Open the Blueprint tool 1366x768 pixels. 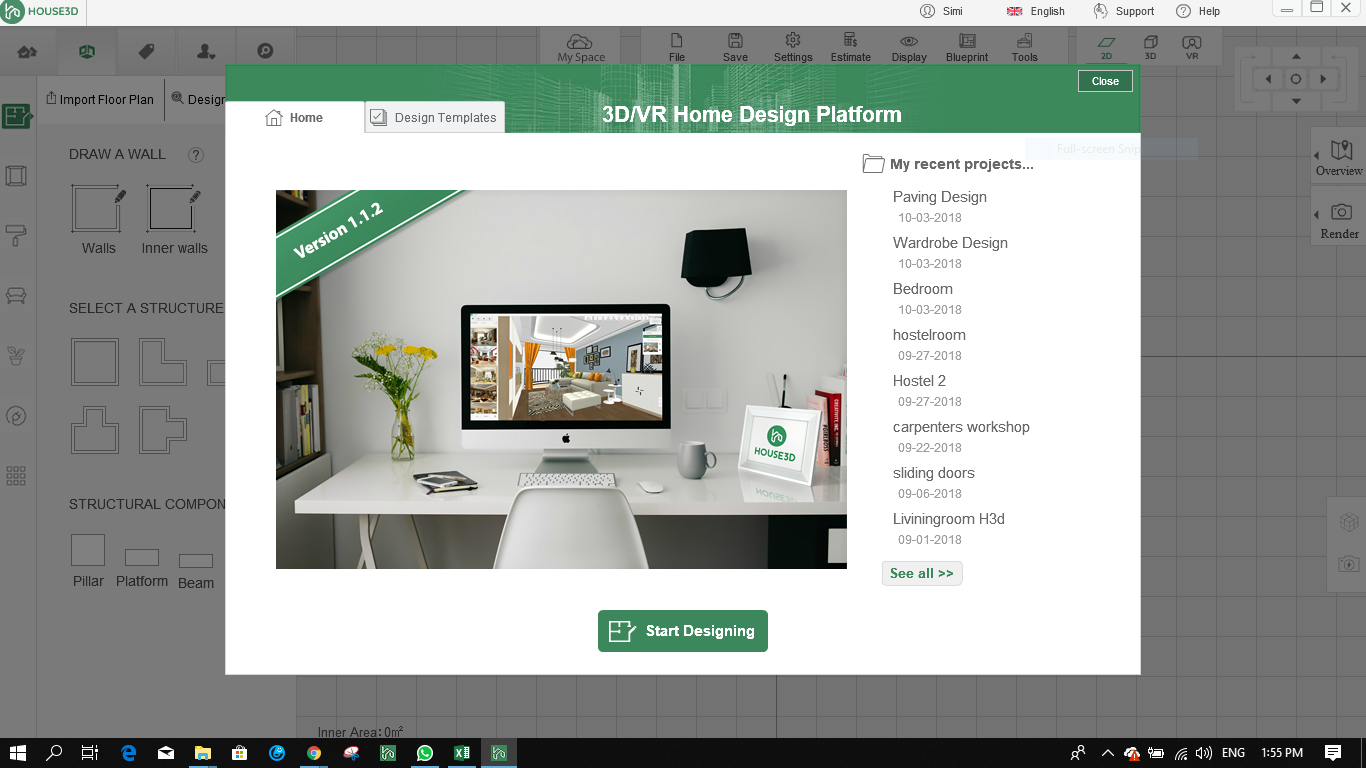coord(967,47)
